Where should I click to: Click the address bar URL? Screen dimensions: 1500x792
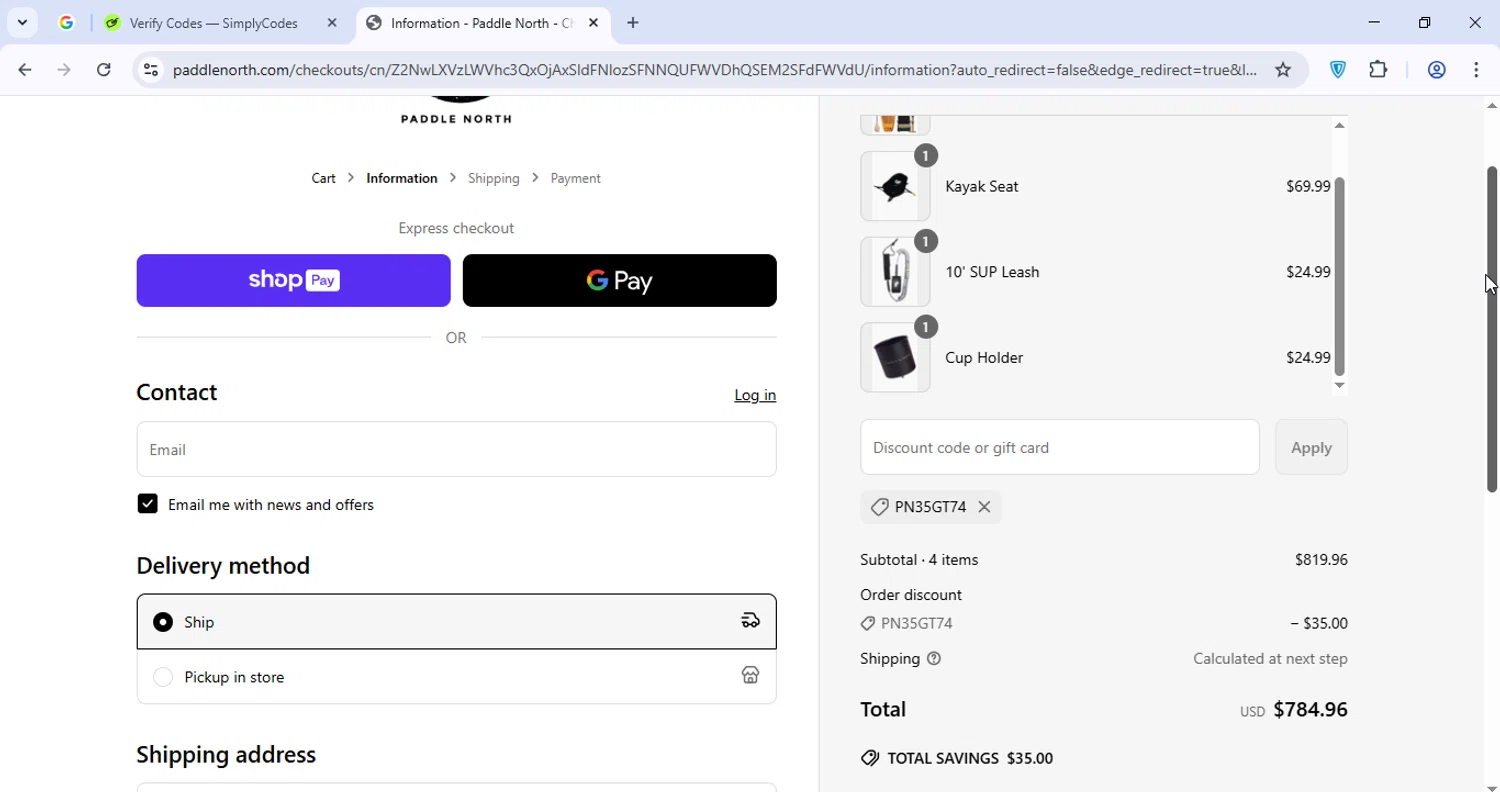714,70
